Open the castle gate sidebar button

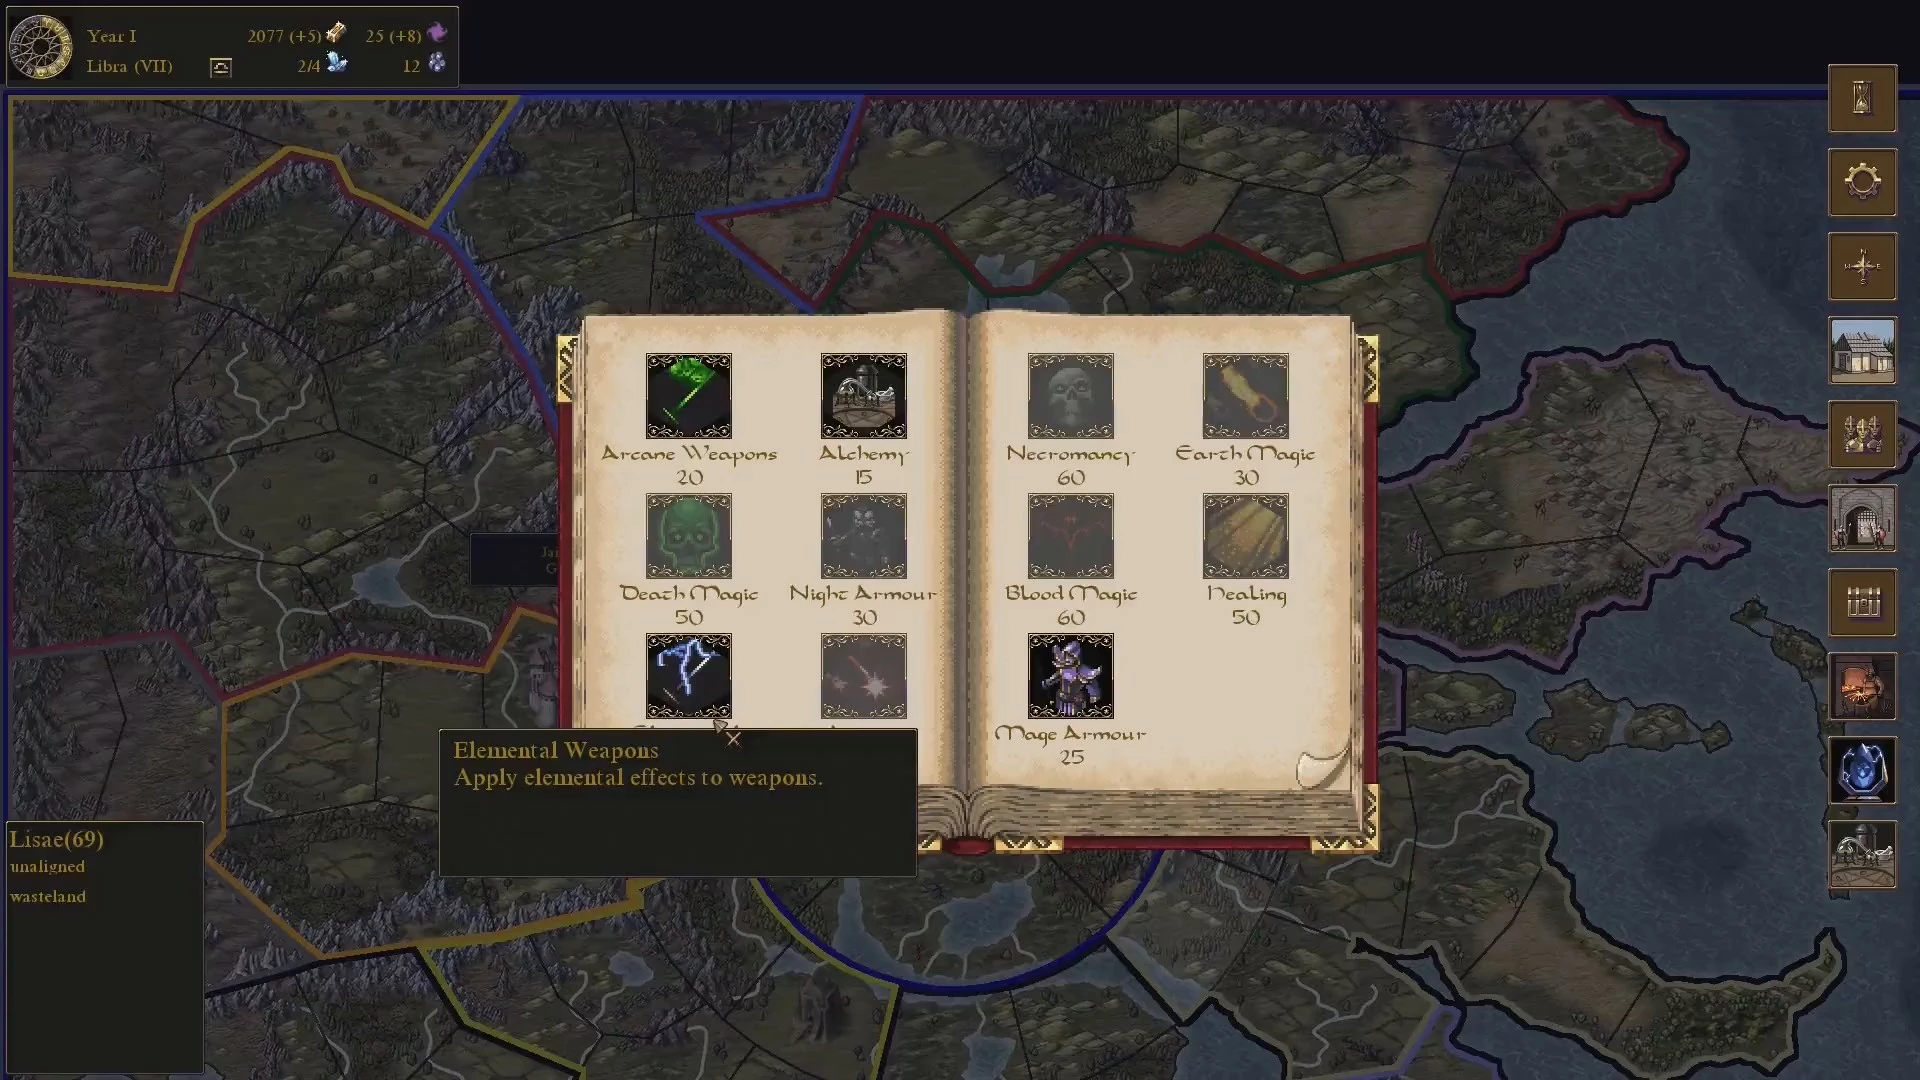click(1862, 519)
